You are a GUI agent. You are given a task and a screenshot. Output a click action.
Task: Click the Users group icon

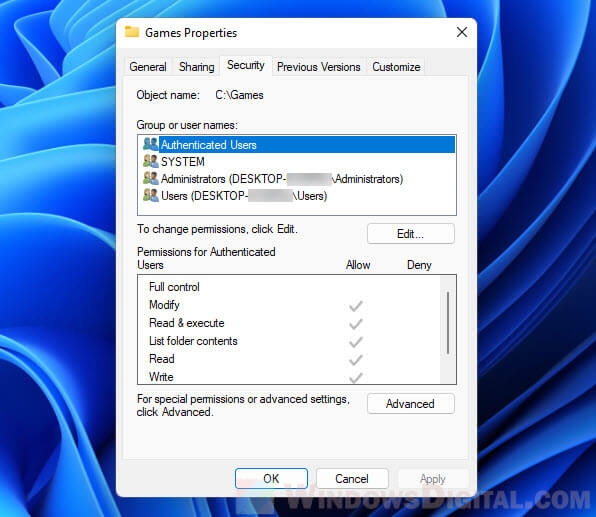151,195
